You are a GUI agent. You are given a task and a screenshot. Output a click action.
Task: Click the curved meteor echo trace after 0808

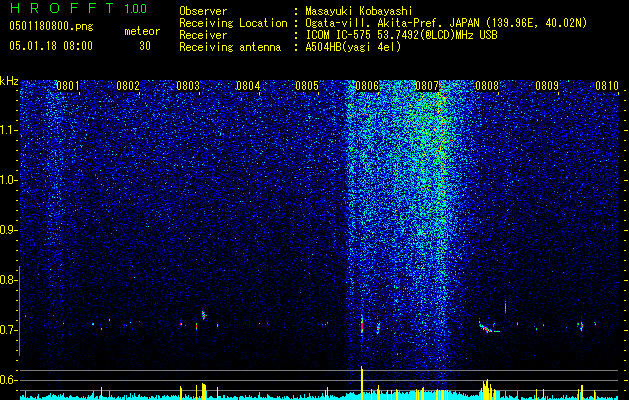pos(487,327)
